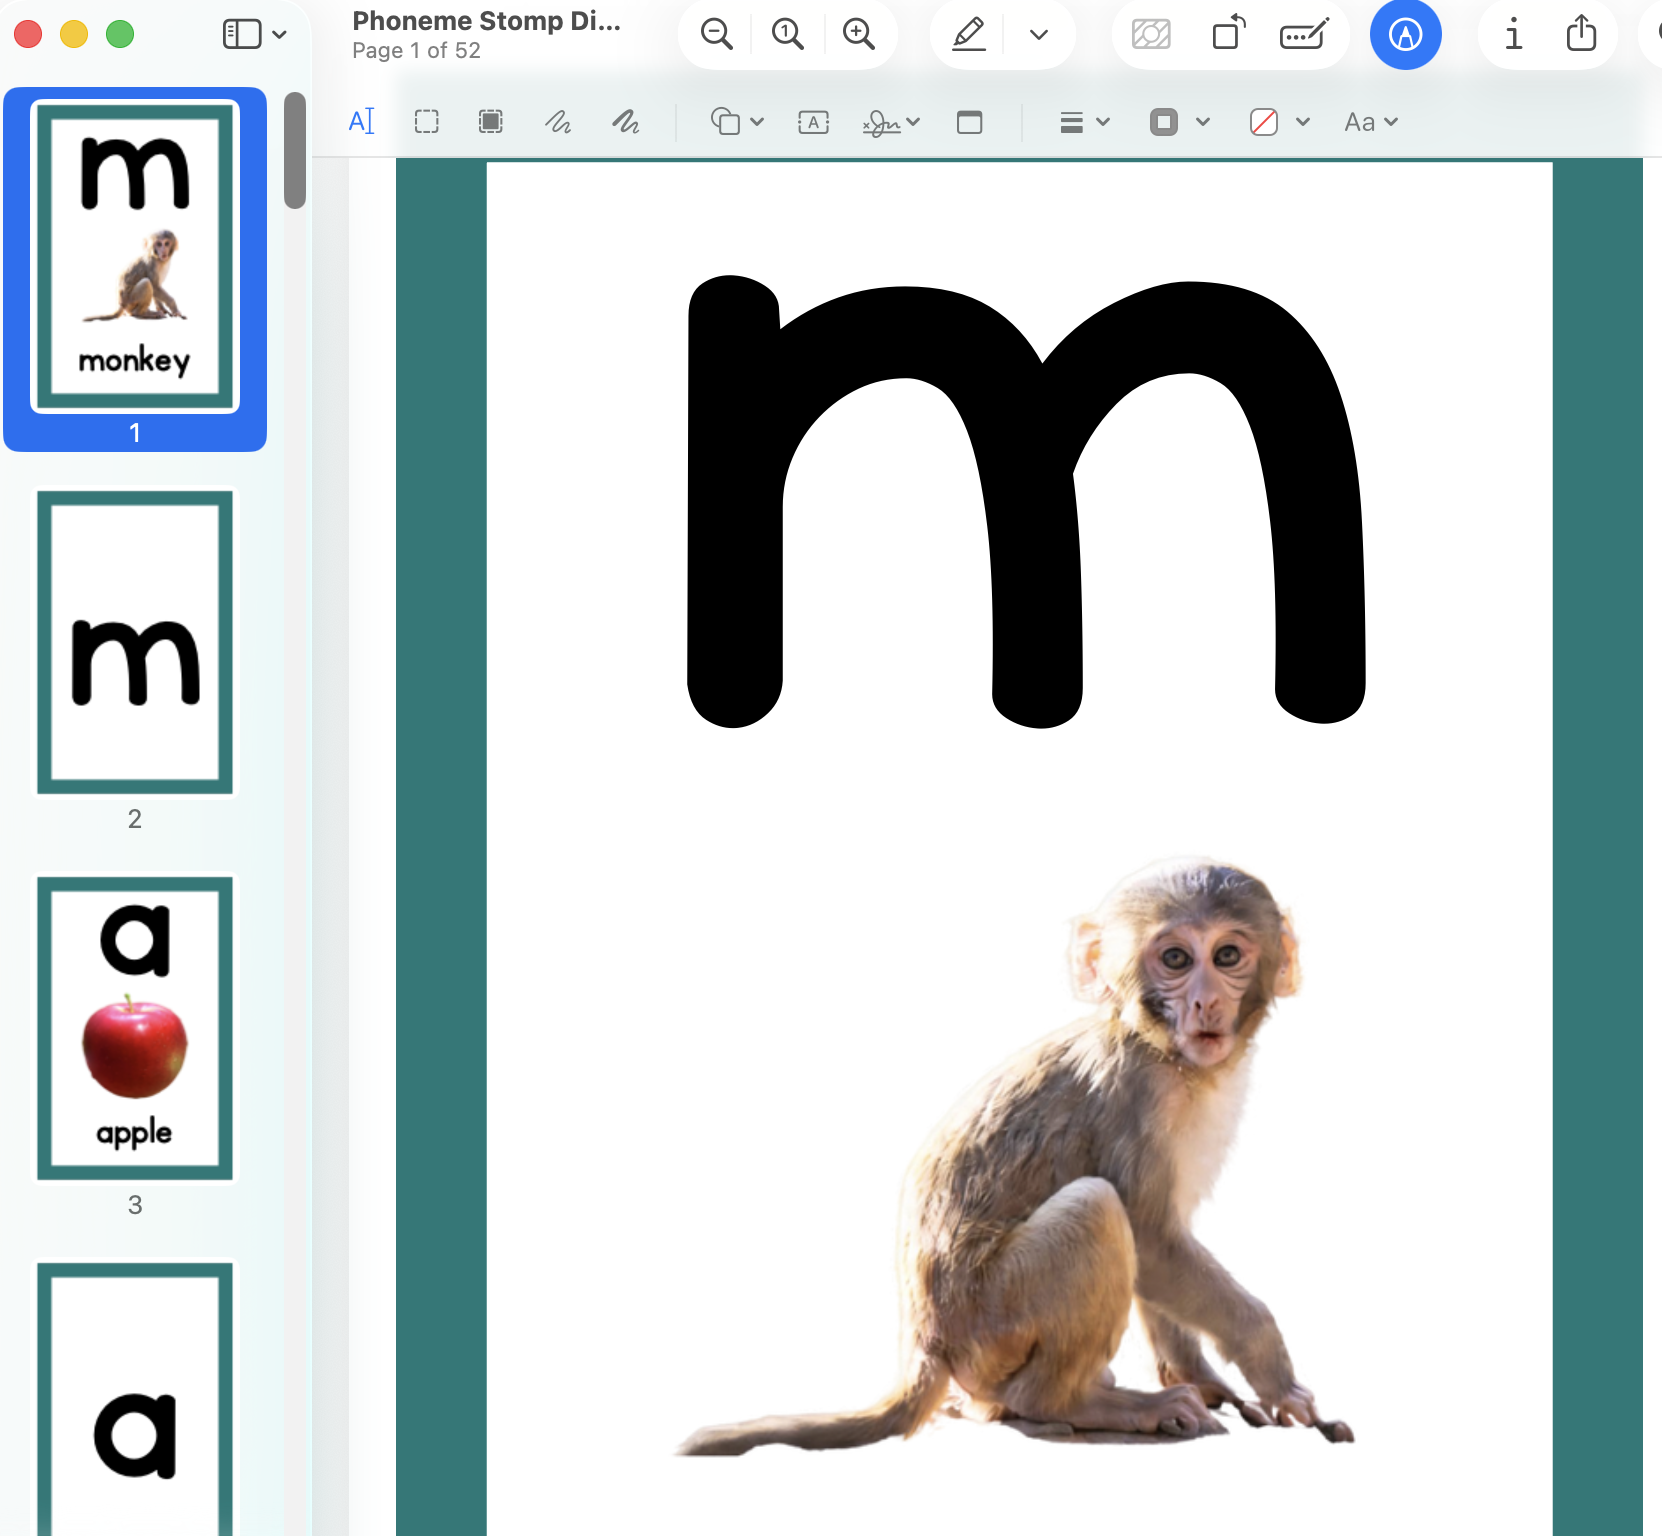The image size is (1662, 1536).
Task: Select the Highlight pen tool
Action: pyautogui.click(x=969, y=34)
